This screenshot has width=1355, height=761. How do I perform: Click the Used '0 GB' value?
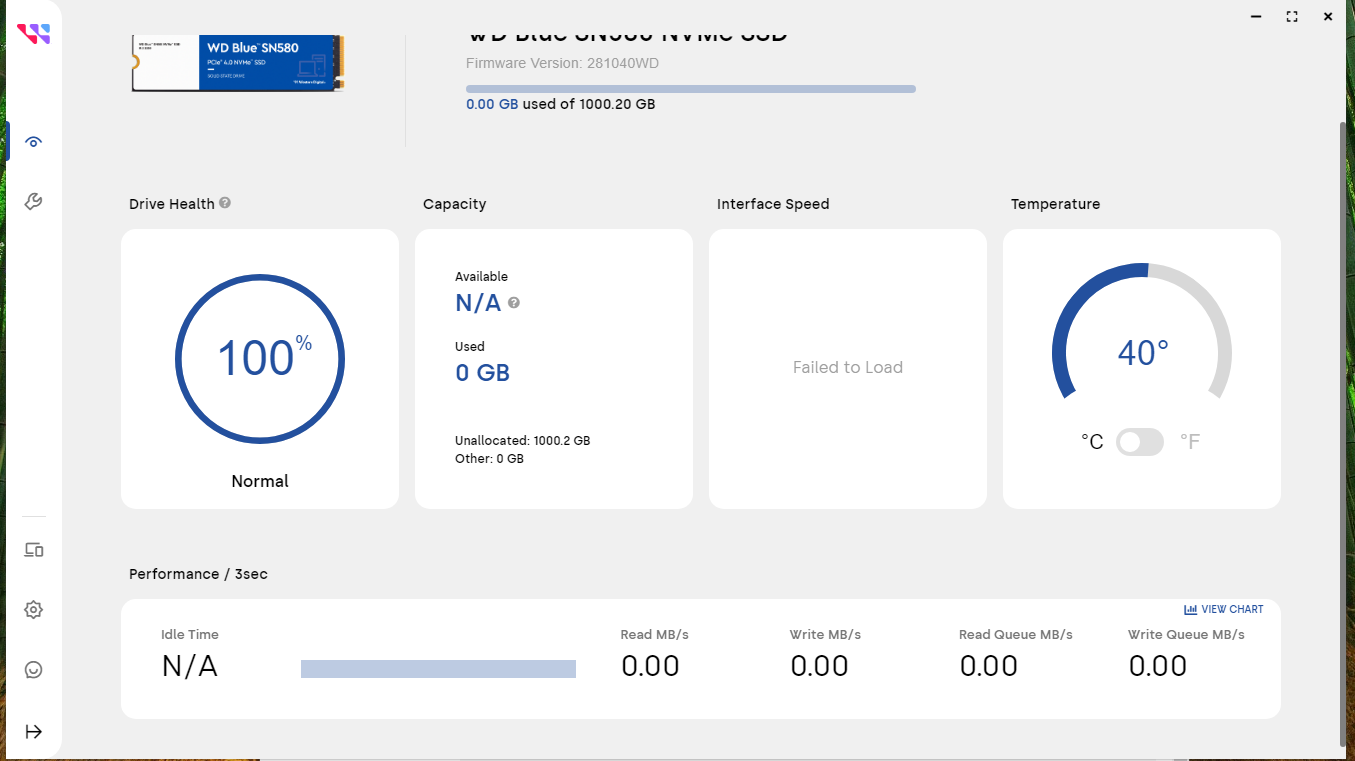coord(482,373)
